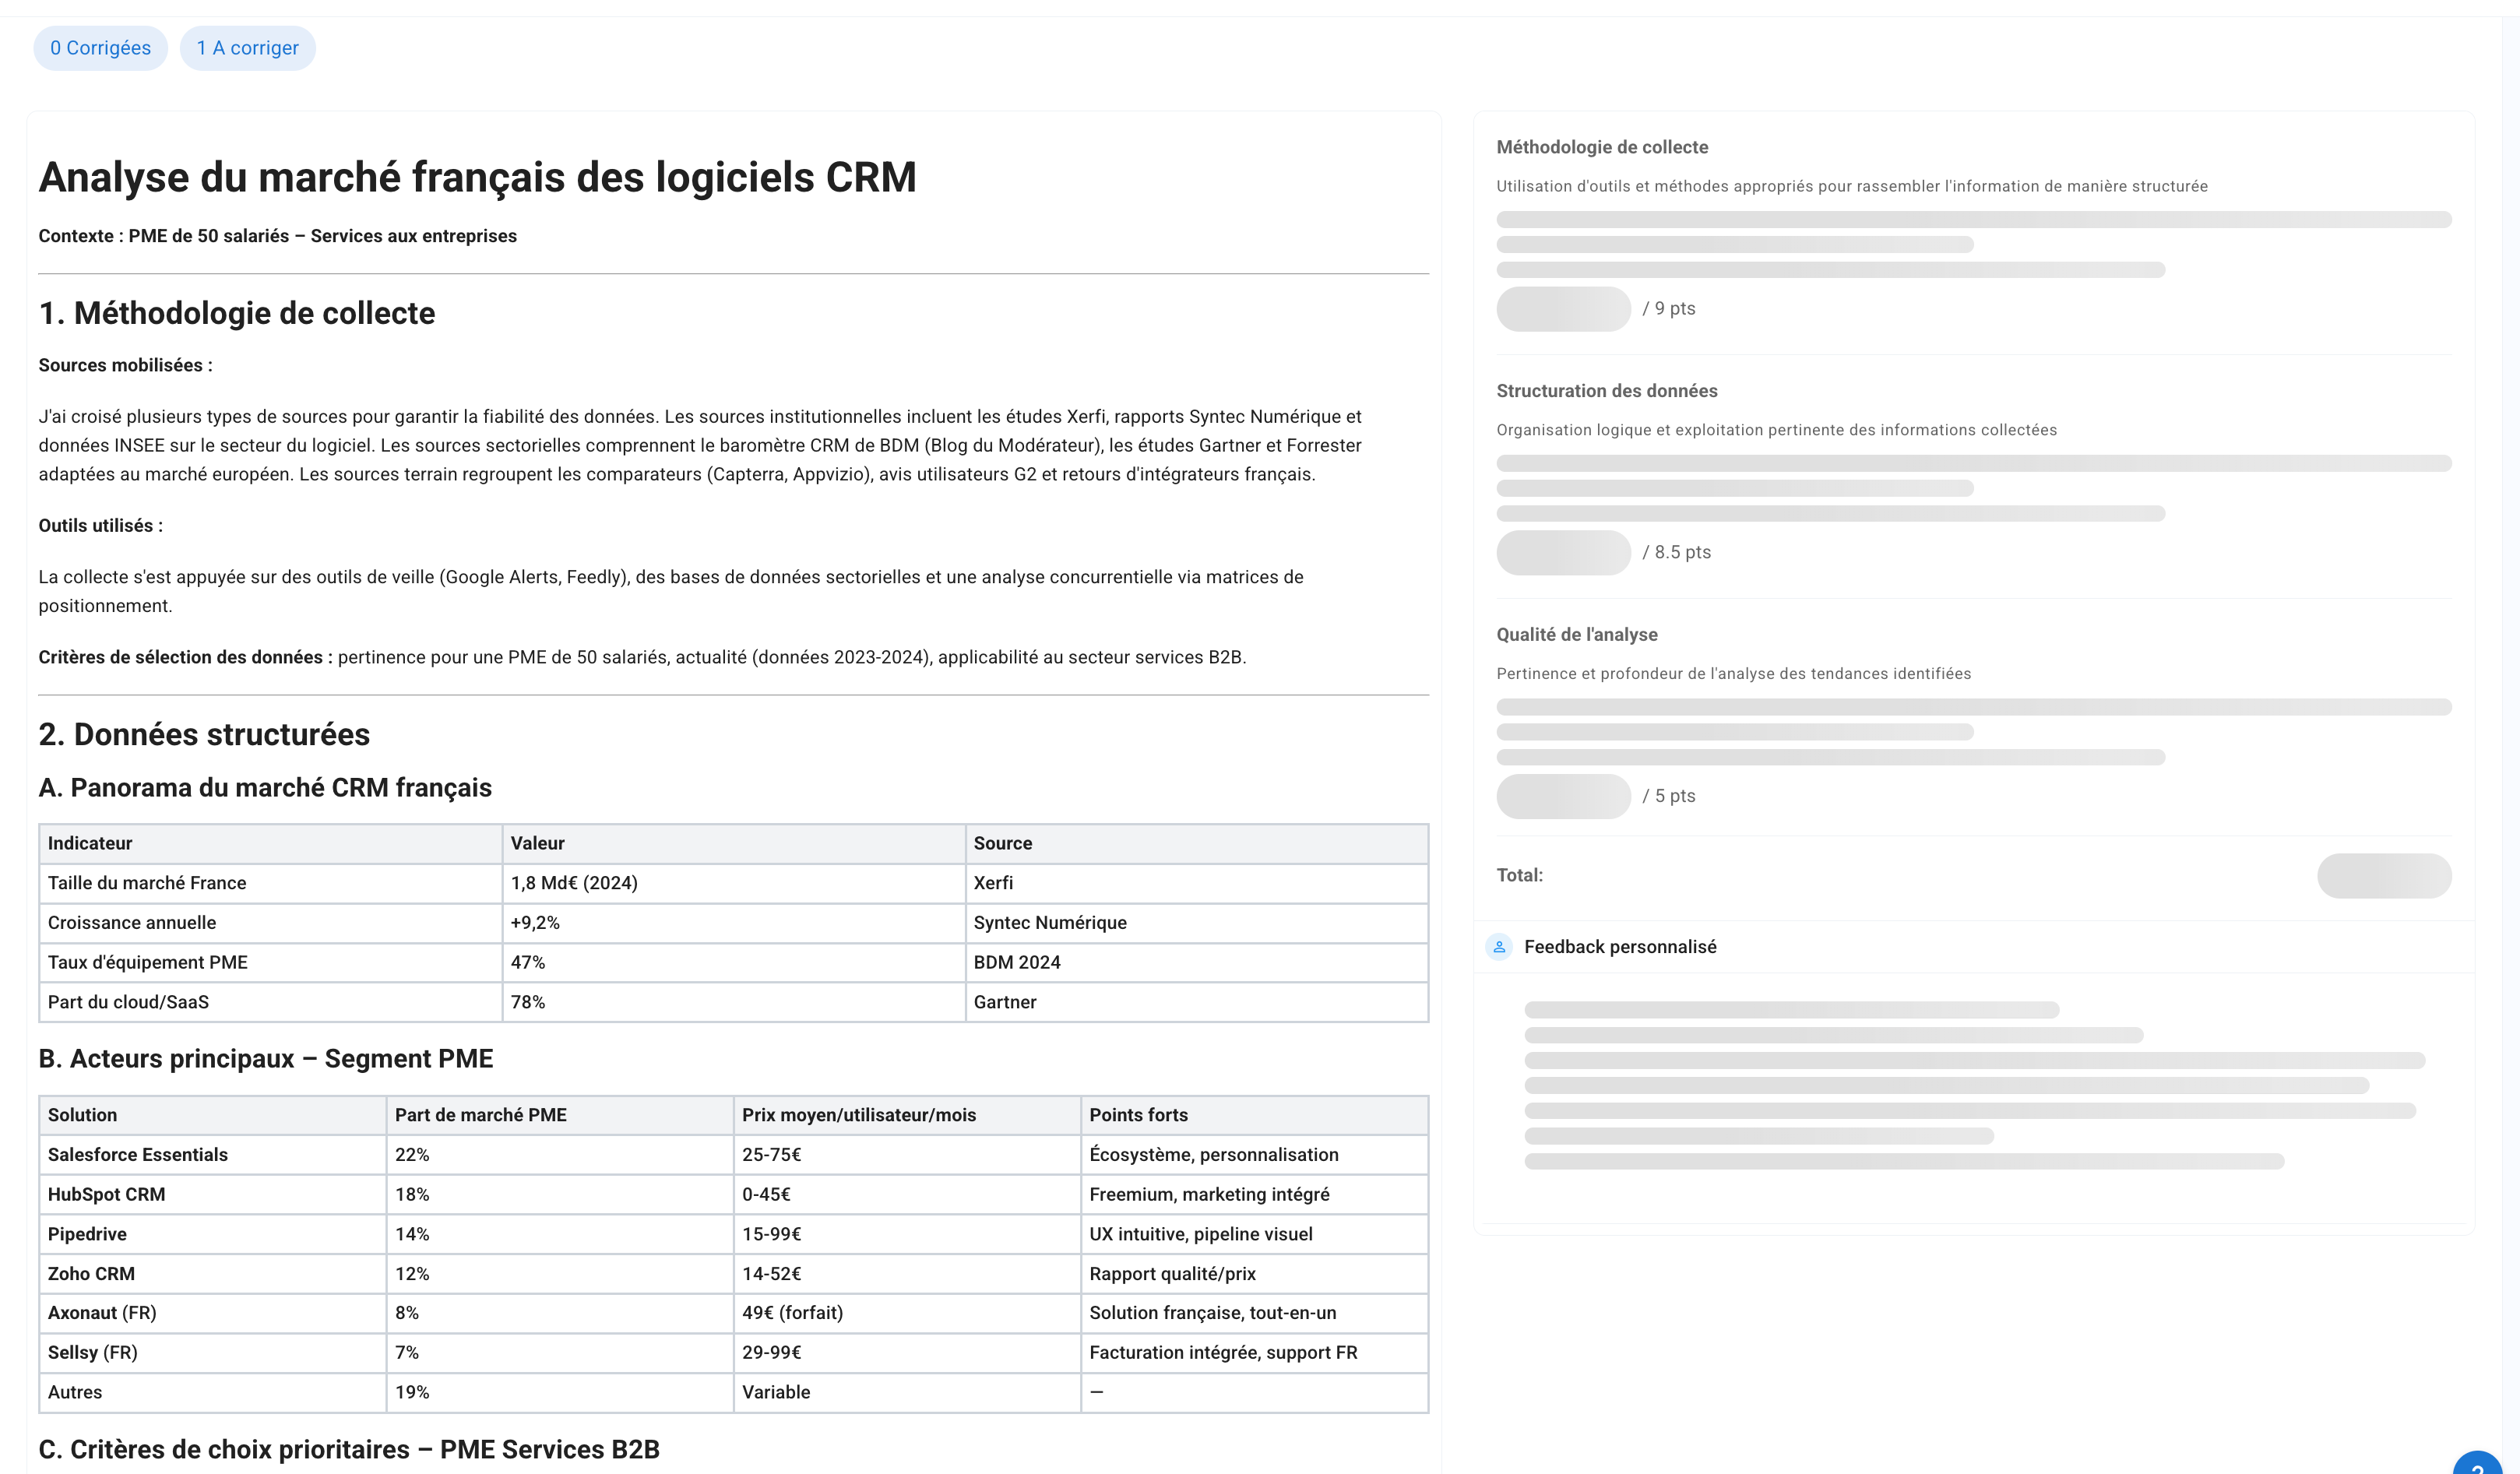Click the "Source" column header
The image size is (2520, 1474).
point(1197,844)
